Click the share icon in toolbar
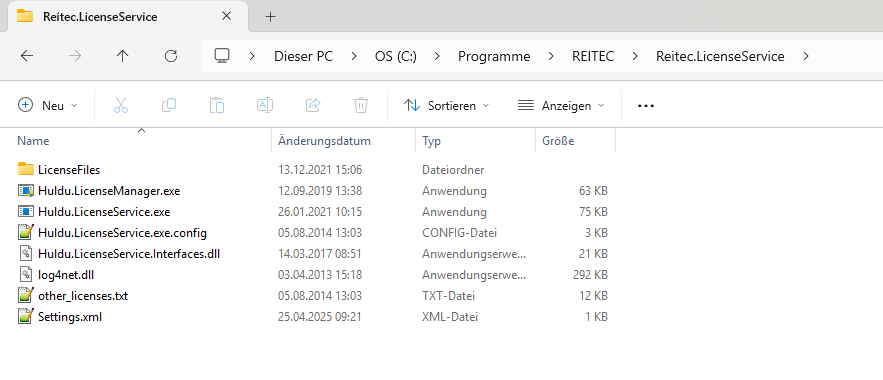The width and height of the screenshot is (883, 380). pos(313,105)
